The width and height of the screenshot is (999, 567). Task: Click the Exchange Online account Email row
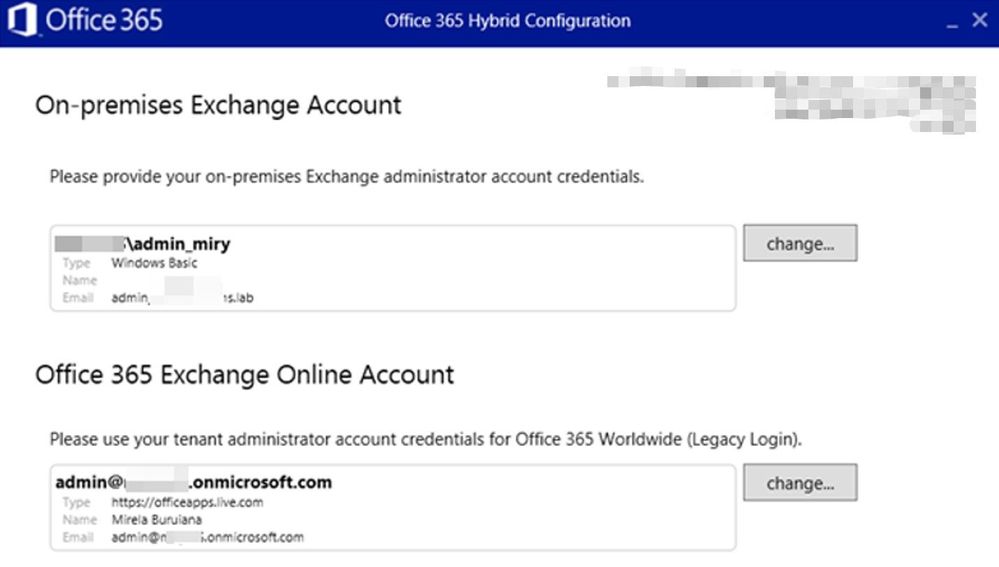(207, 537)
